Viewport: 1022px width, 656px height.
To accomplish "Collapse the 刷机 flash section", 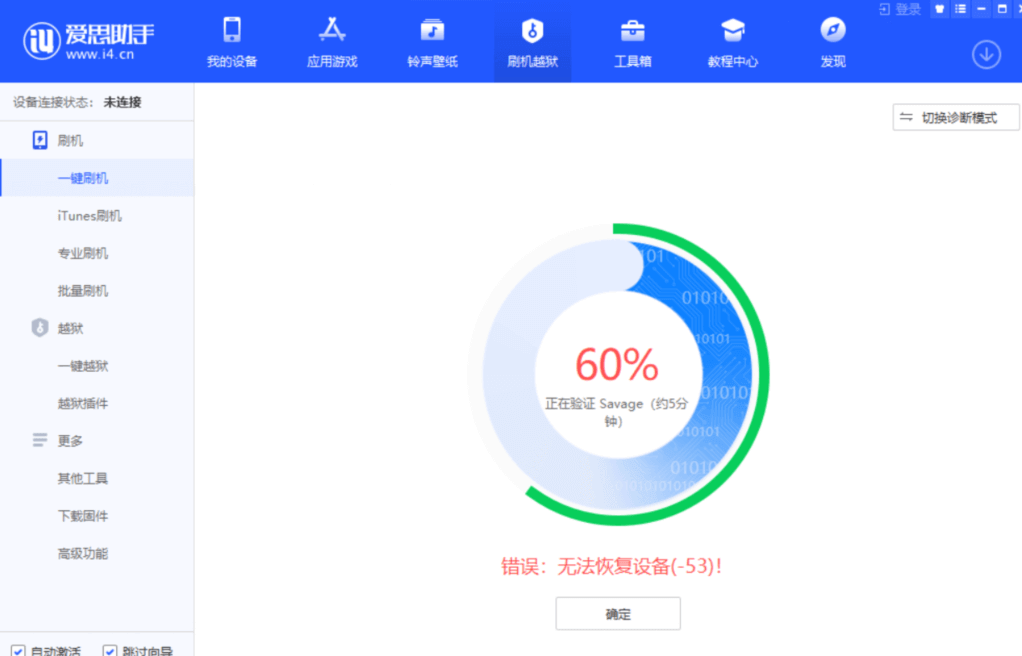I will coord(70,140).
